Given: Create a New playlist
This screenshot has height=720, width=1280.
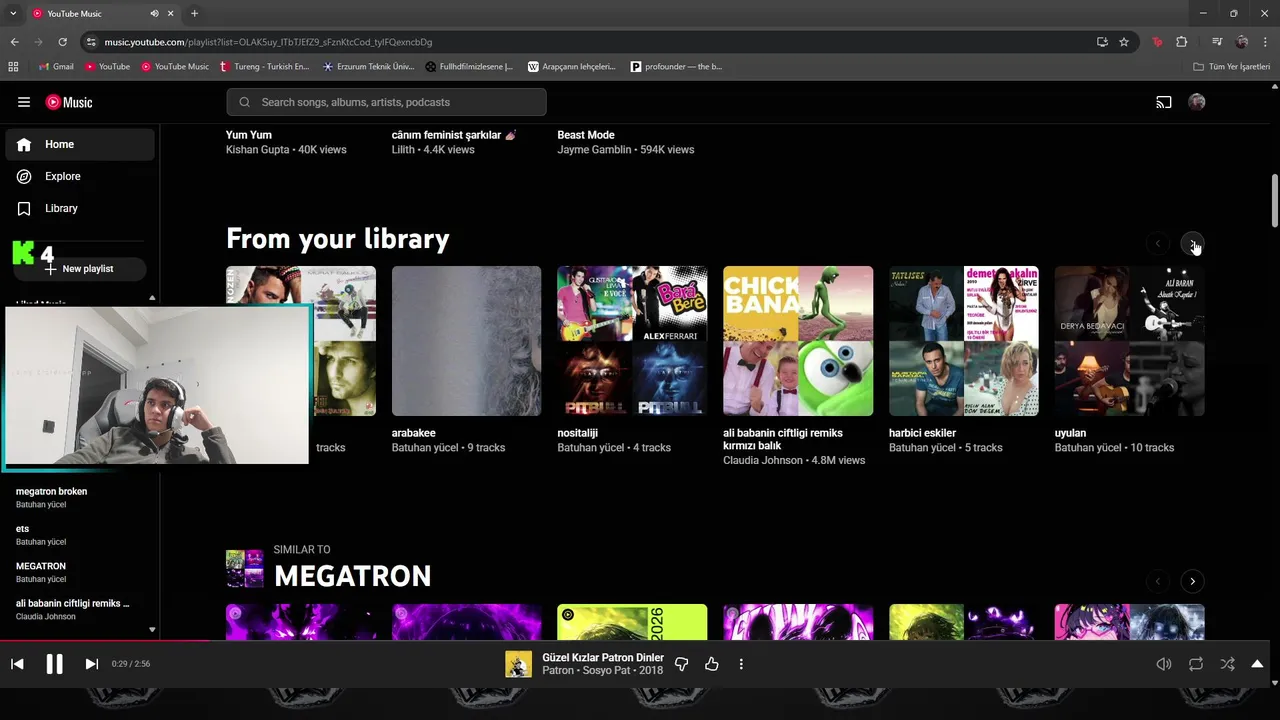Looking at the screenshot, I should point(80,269).
